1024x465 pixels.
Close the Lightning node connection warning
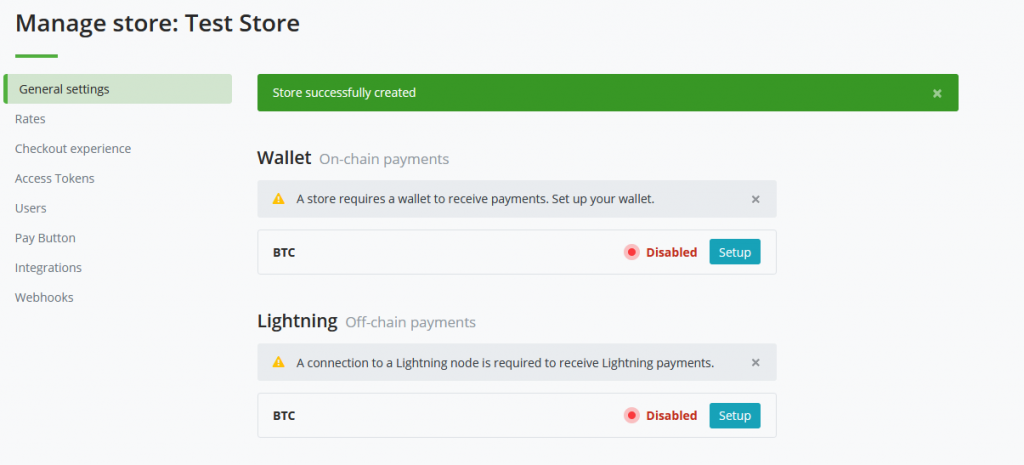755,362
